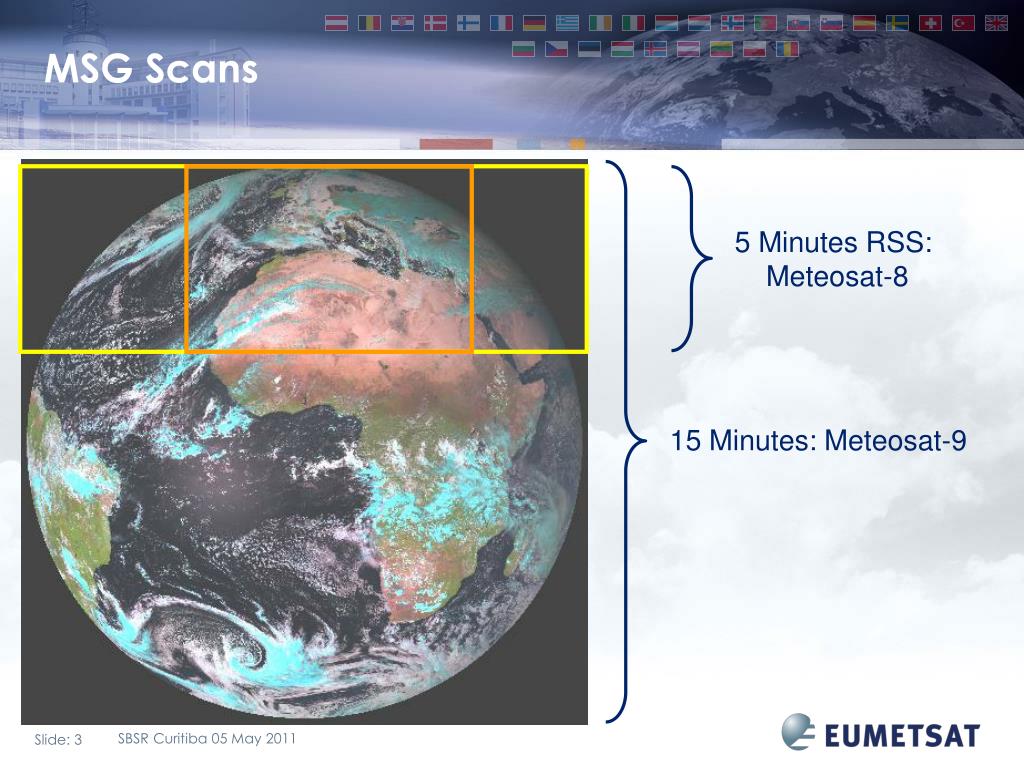
Task: Click the Spain flag icon
Action: 864,24
